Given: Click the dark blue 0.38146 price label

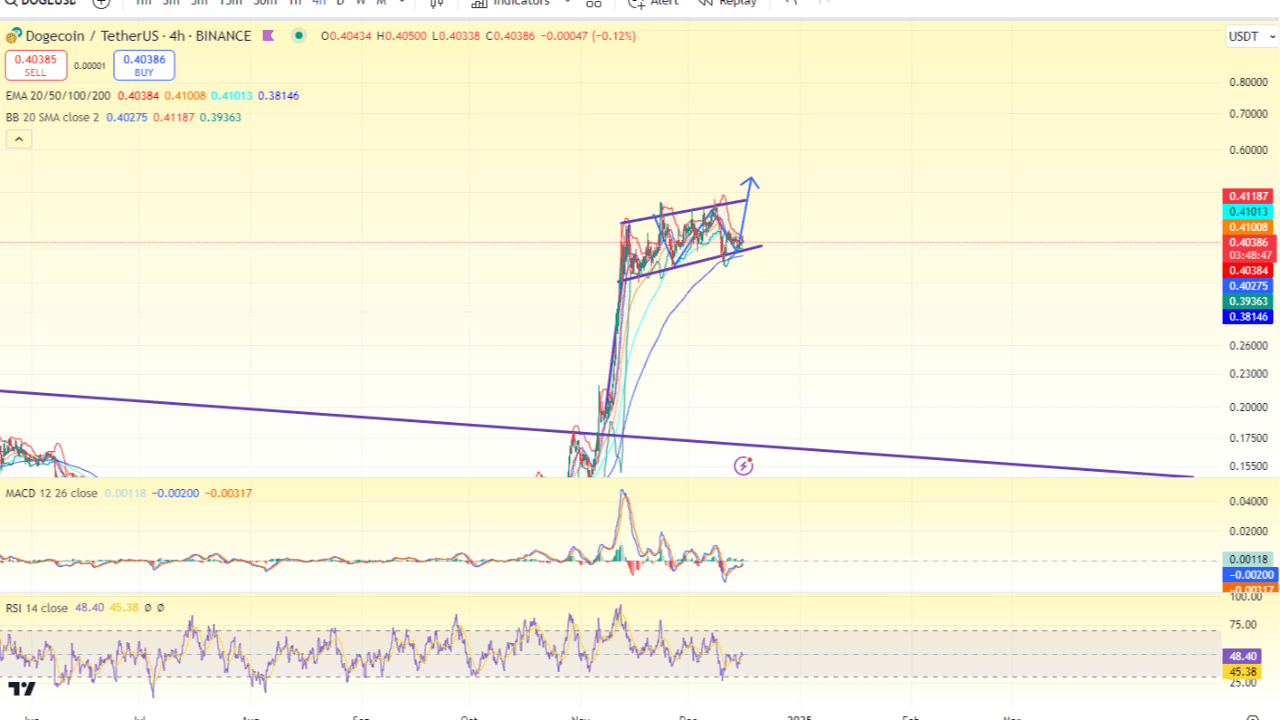Looking at the screenshot, I should point(1248,317).
